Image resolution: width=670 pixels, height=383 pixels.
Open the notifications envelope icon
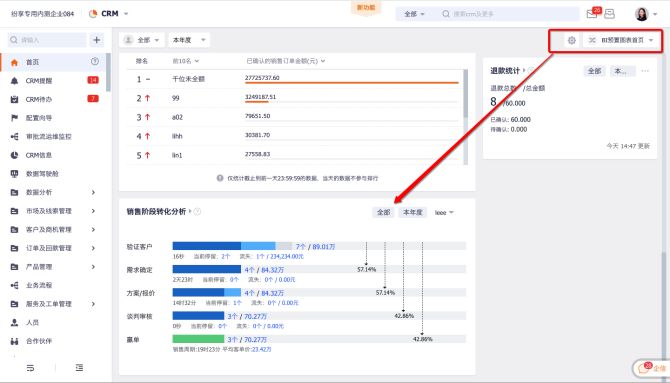coord(592,14)
